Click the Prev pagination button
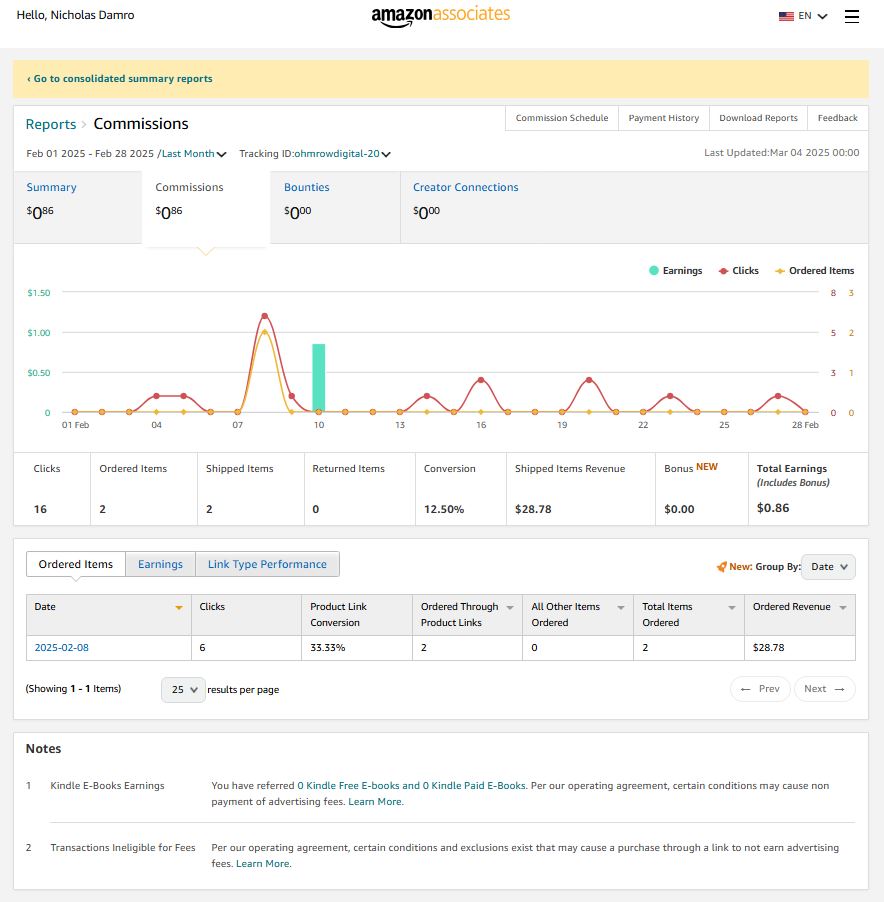 (x=760, y=689)
